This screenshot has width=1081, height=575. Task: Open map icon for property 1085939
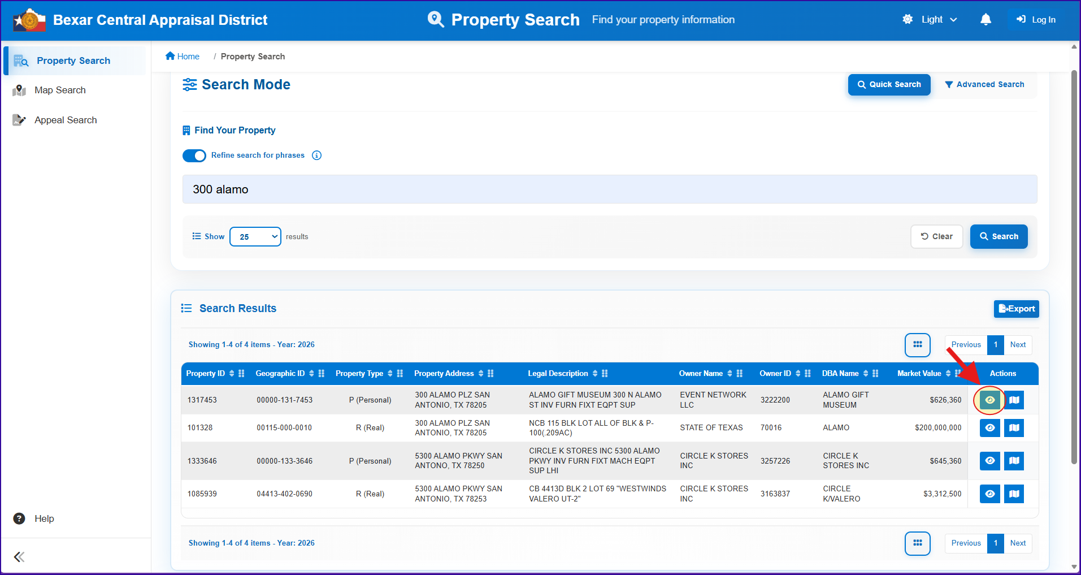pos(1013,494)
